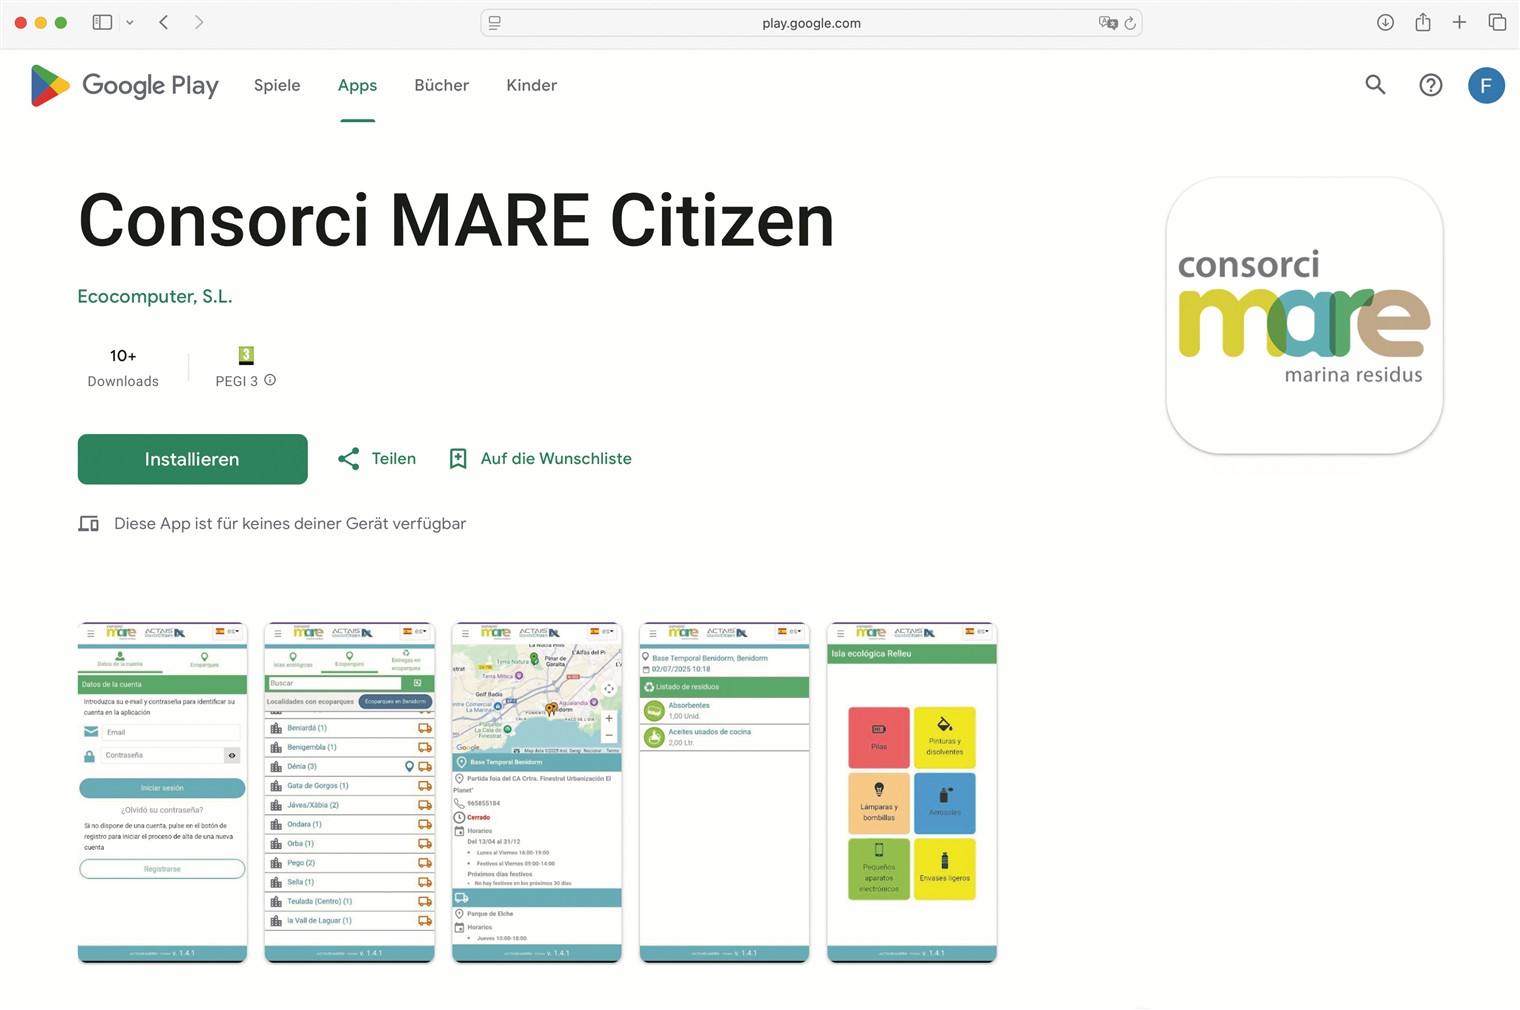Viewport: 1520px width, 1010px height.
Task: Open the account avatar F
Action: (x=1486, y=85)
